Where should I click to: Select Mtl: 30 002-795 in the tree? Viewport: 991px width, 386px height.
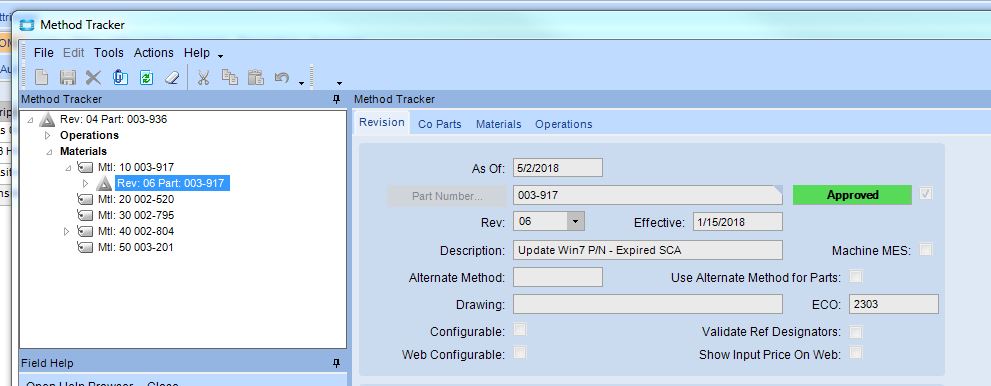pyautogui.click(x=136, y=215)
